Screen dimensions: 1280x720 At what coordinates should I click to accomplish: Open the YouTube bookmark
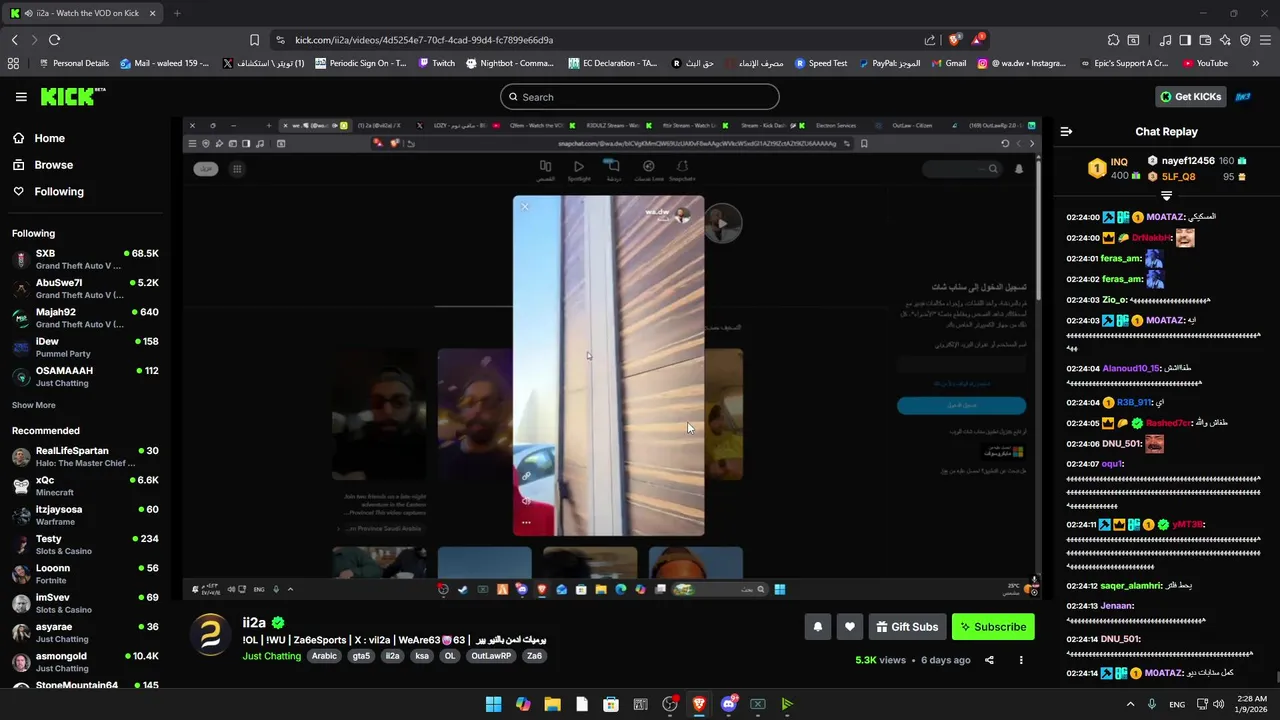1205,63
